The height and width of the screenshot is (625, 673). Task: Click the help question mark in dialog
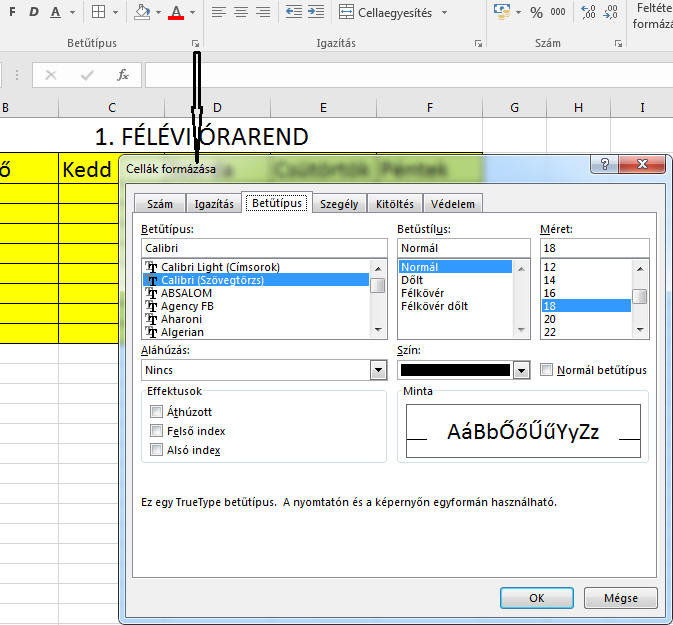[x=605, y=165]
